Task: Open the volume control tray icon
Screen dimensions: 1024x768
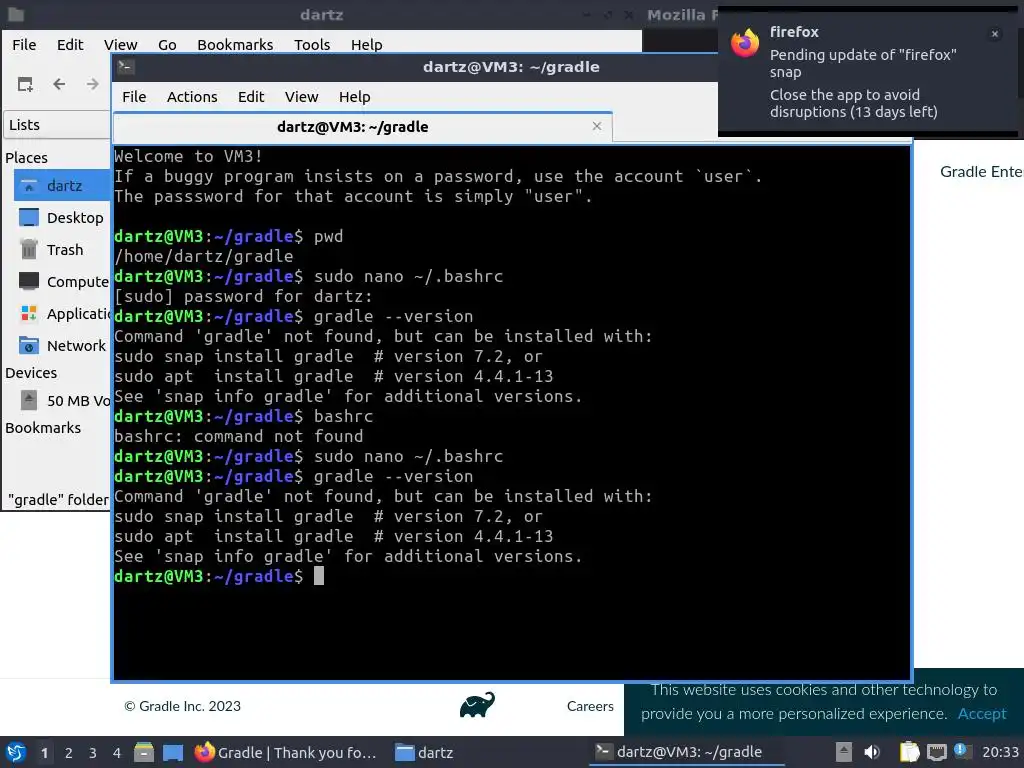Action: 872,752
